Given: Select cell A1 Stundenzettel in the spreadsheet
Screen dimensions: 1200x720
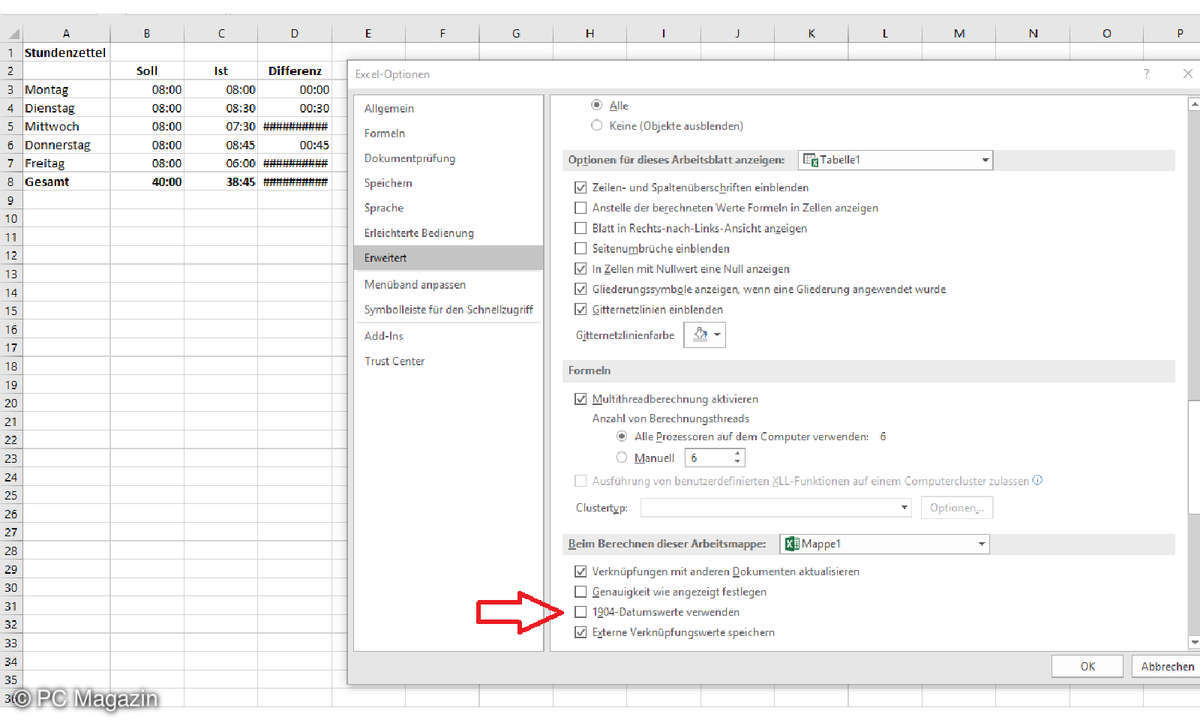Looking at the screenshot, I should [66, 52].
